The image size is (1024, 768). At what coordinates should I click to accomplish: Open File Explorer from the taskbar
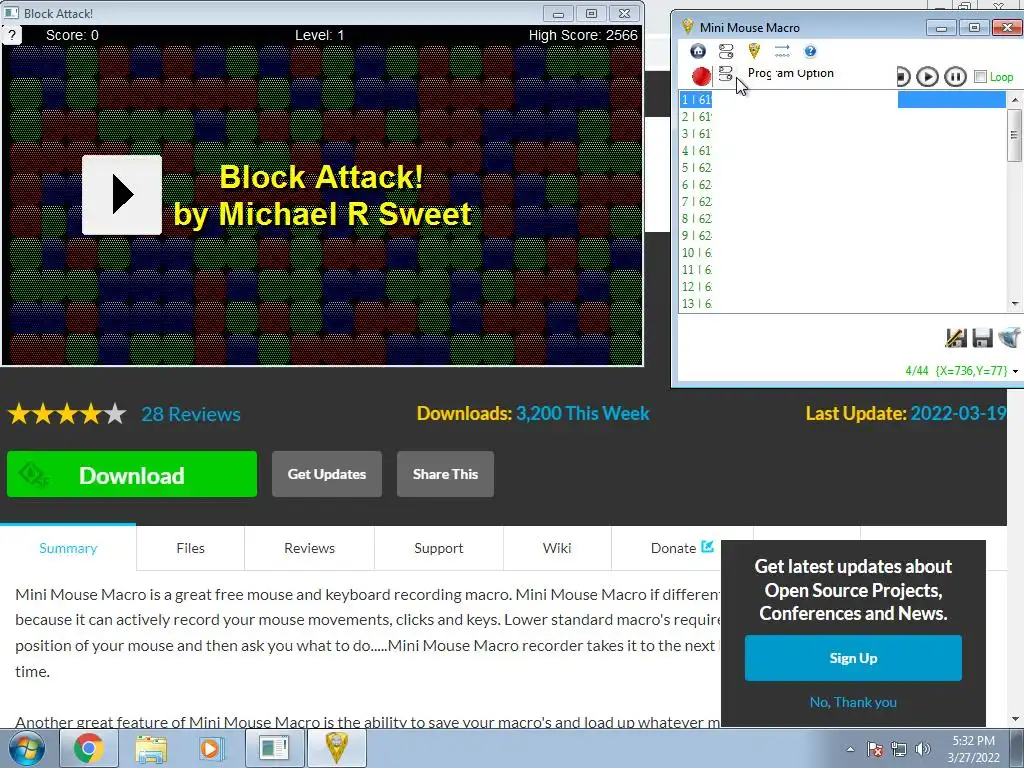click(151, 748)
